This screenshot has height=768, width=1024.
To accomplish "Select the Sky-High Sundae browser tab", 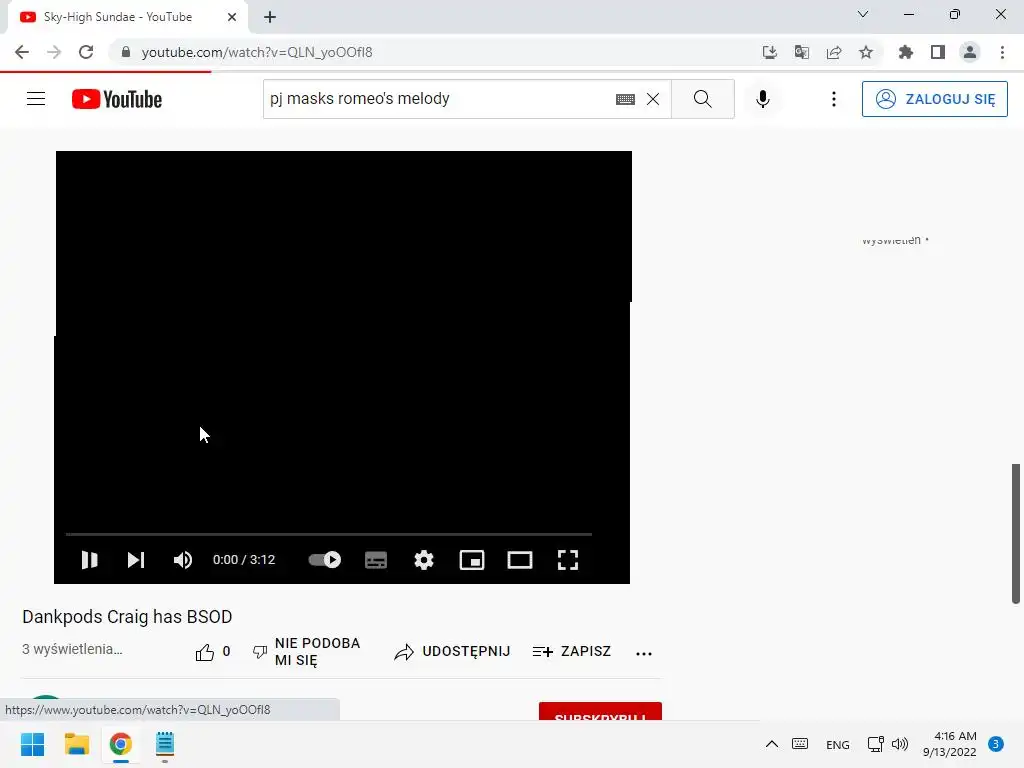I will coord(127,17).
